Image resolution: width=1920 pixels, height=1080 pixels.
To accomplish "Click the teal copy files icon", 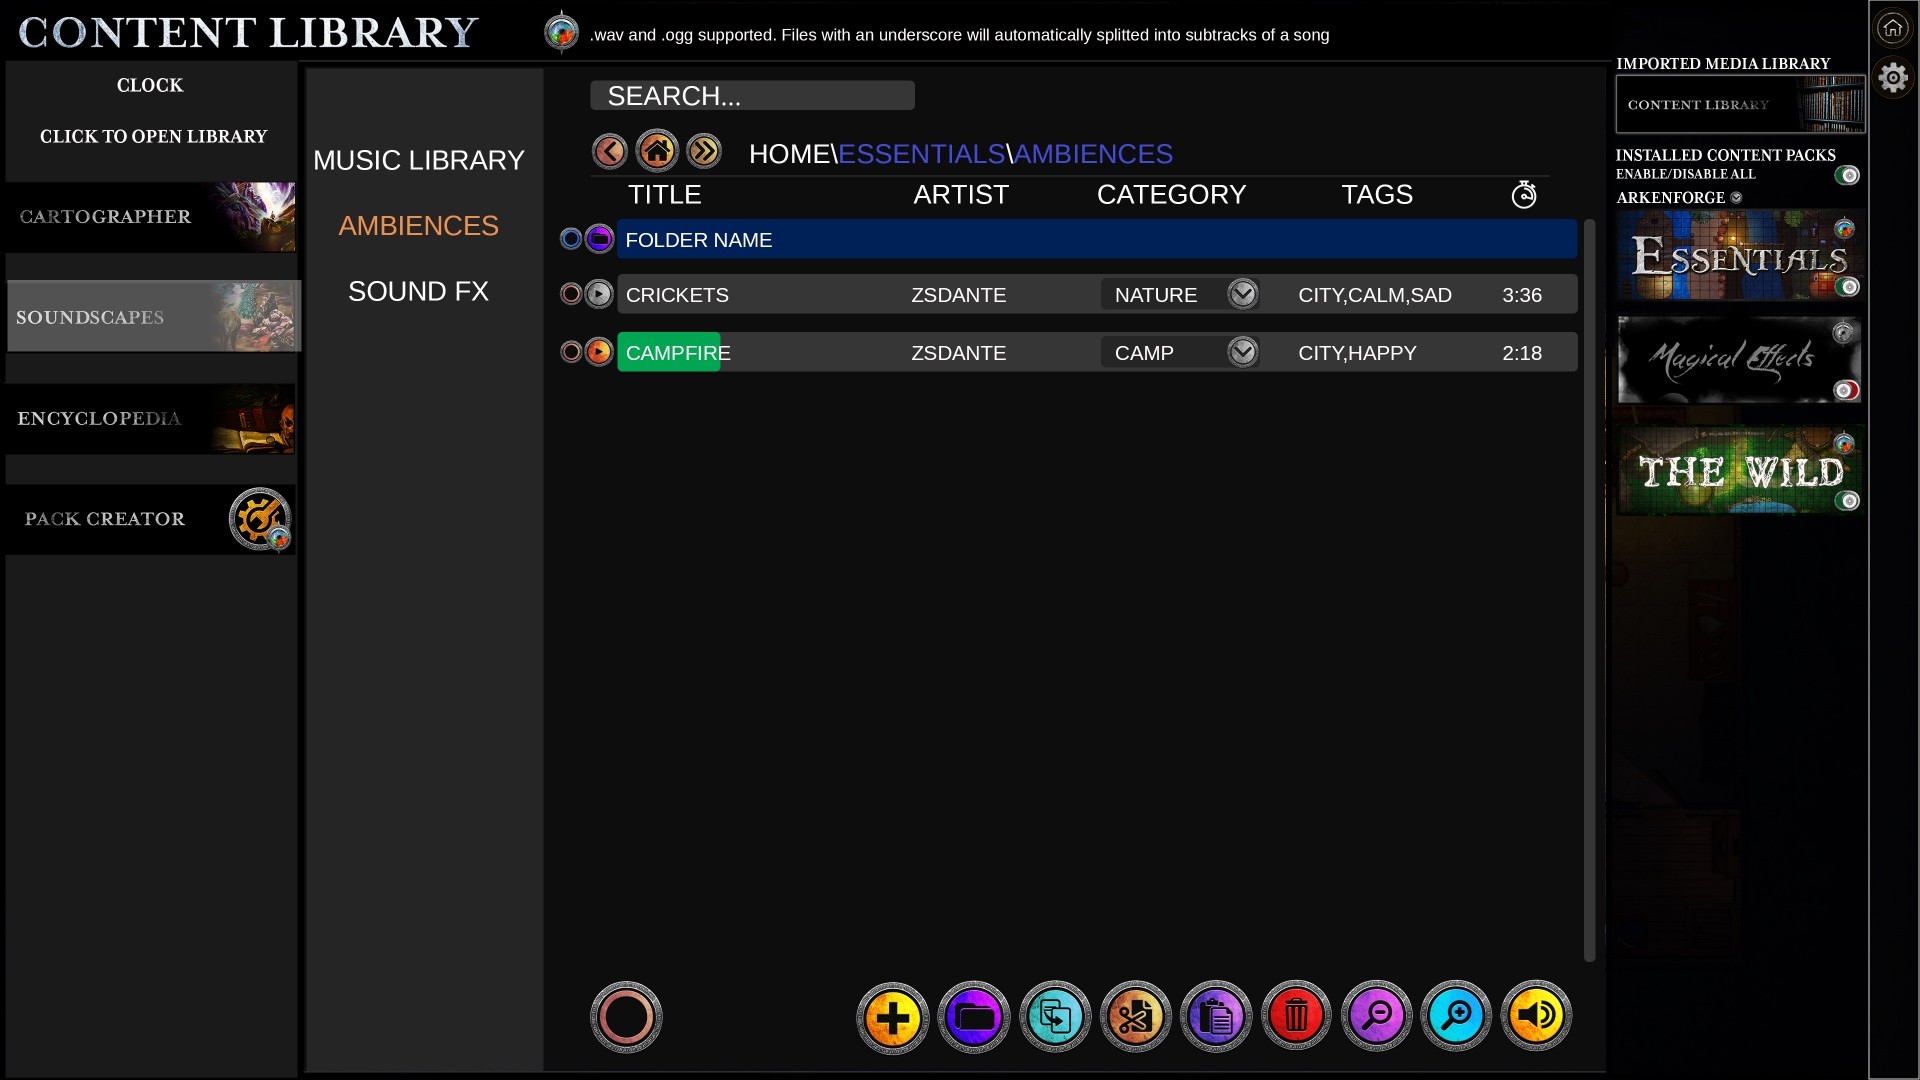I will coord(1054,1017).
